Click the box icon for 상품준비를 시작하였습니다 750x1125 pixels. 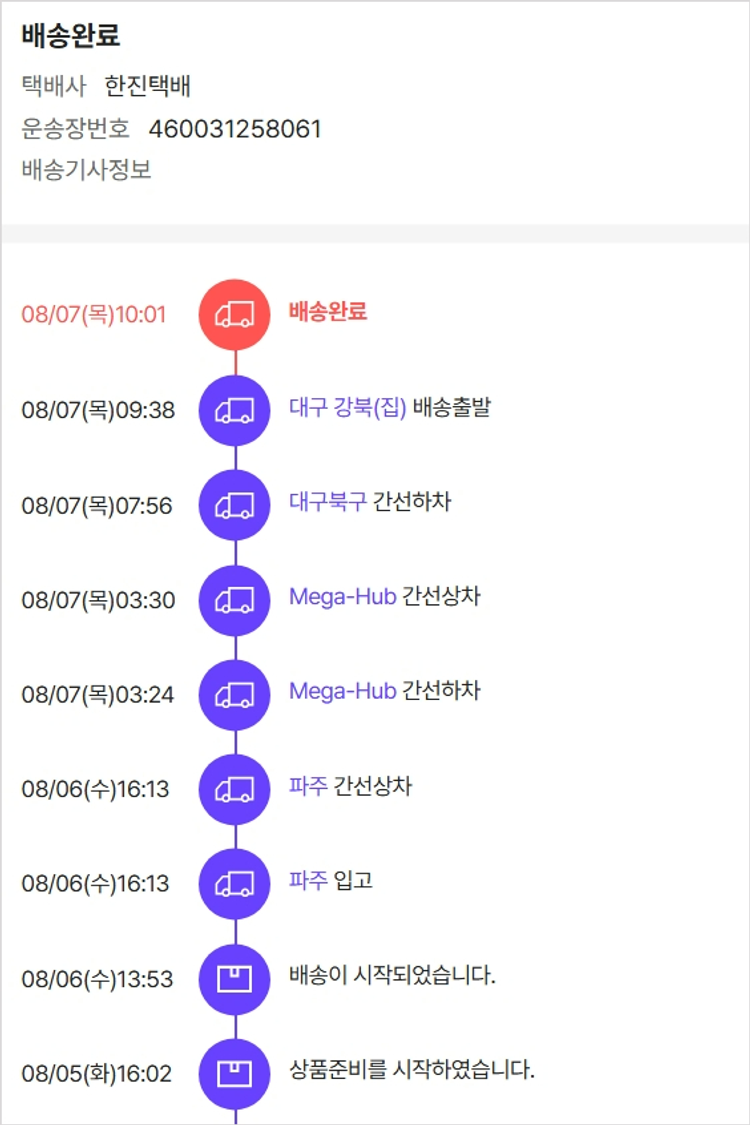tap(235, 1073)
